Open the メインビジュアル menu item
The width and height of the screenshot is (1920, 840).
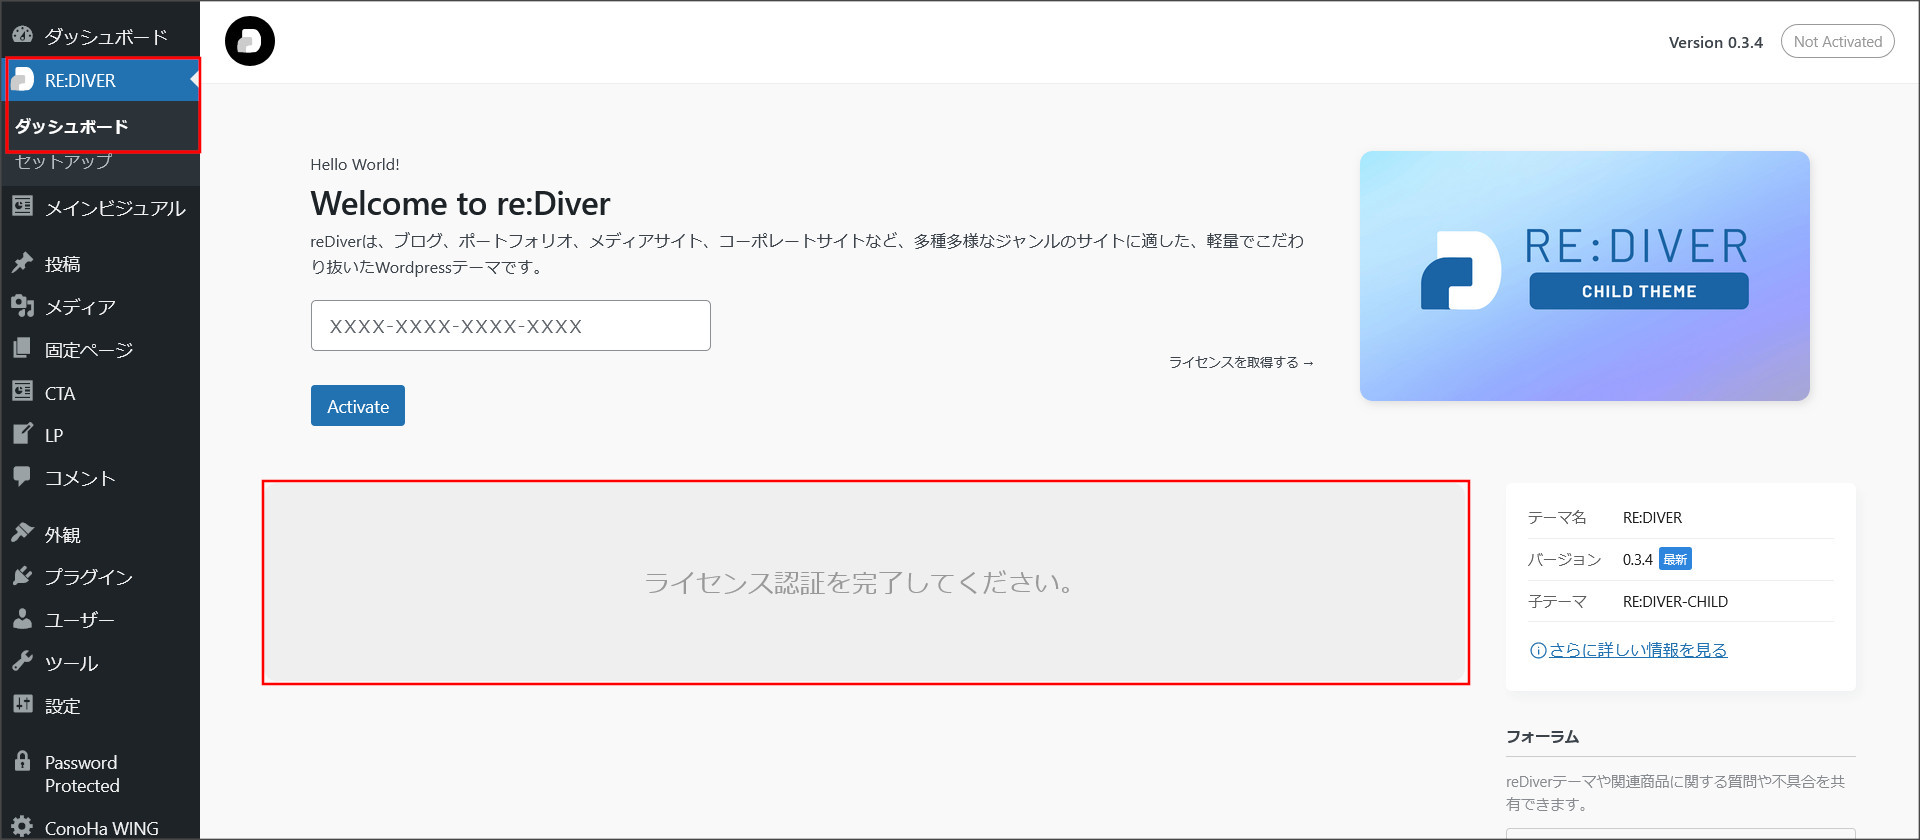[x=114, y=208]
